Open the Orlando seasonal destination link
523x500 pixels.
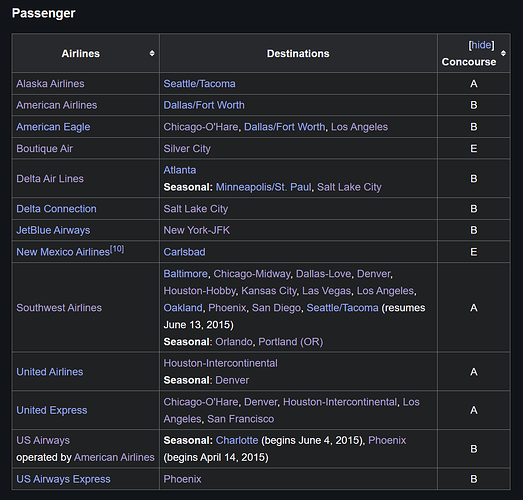pyautogui.click(x=234, y=342)
